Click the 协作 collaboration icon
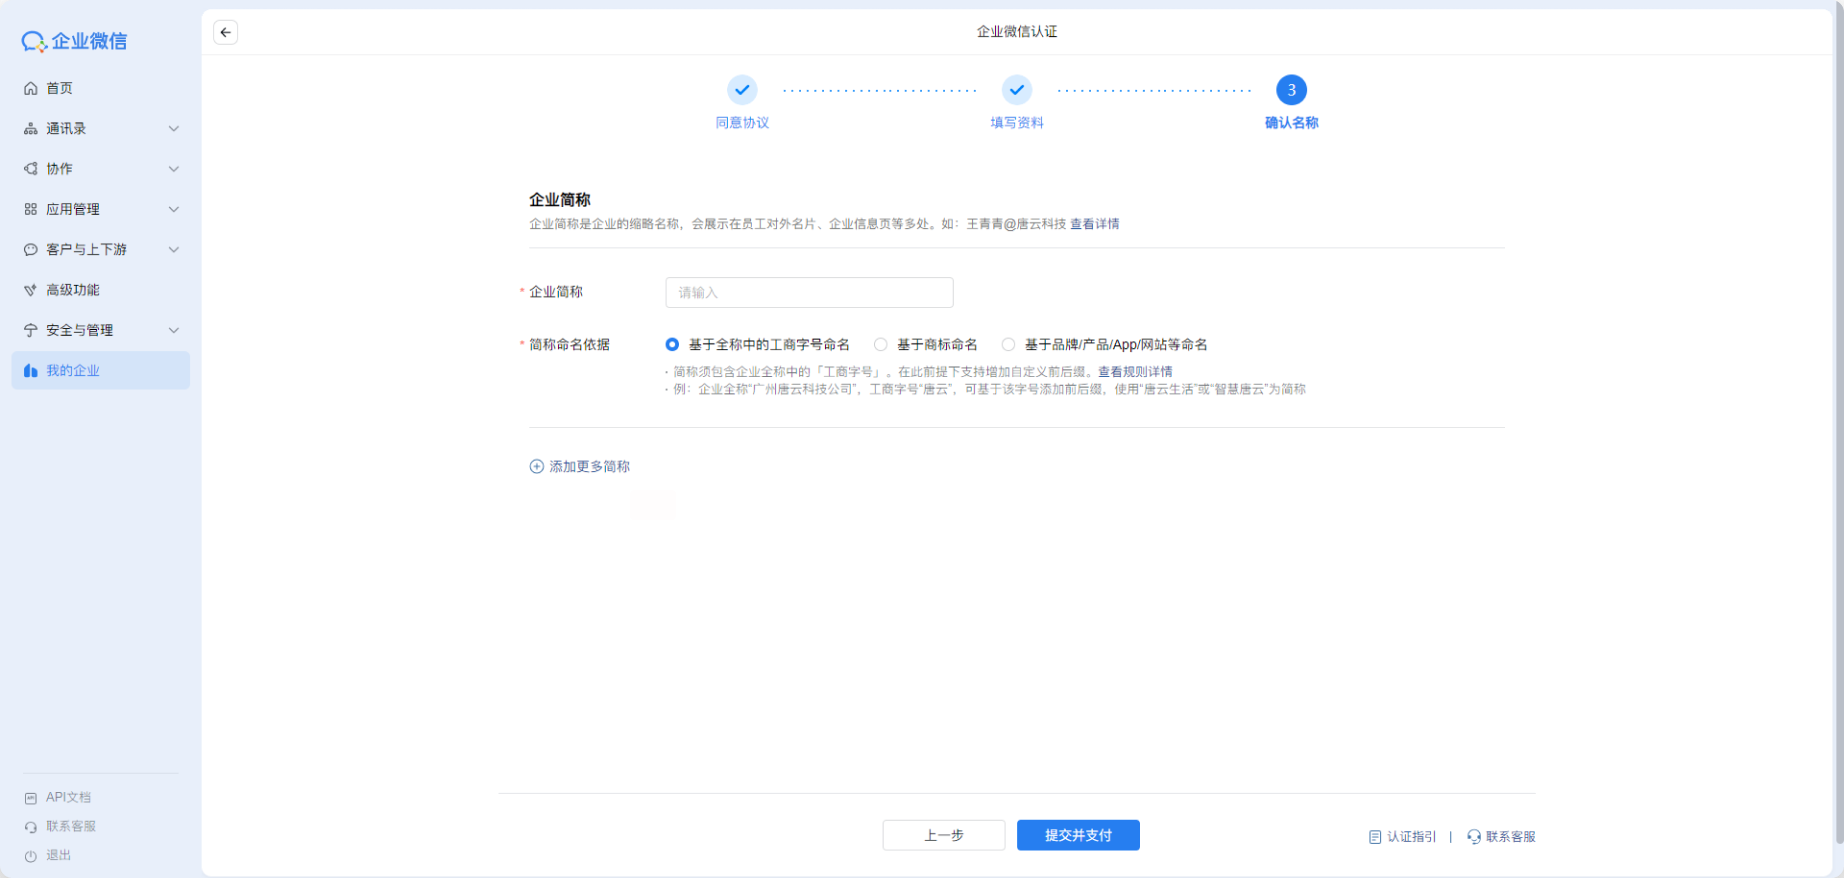 [31, 169]
